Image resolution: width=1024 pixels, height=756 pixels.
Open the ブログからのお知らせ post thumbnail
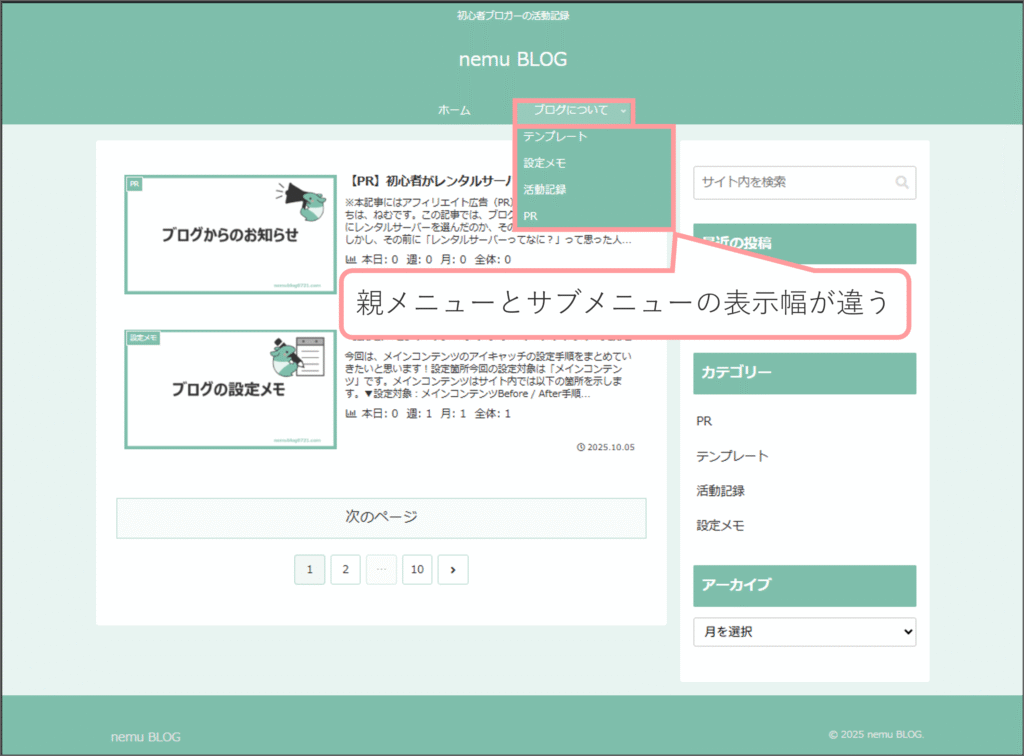pos(229,235)
